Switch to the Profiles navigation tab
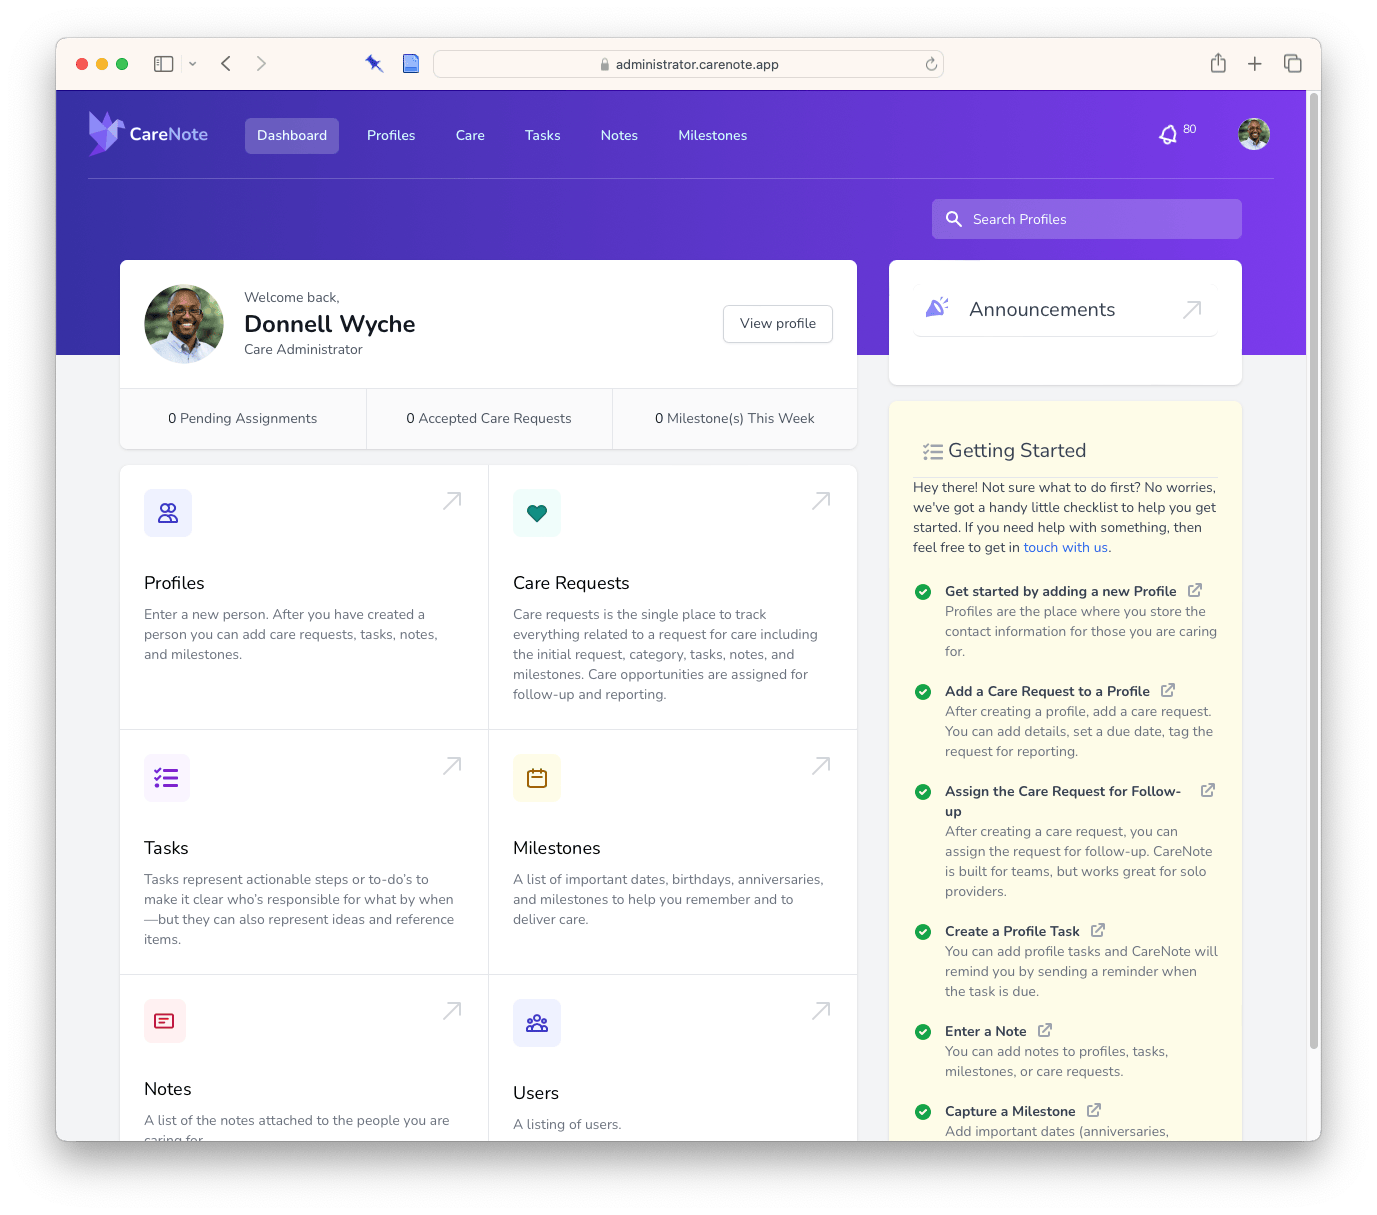This screenshot has width=1377, height=1215. [x=391, y=135]
